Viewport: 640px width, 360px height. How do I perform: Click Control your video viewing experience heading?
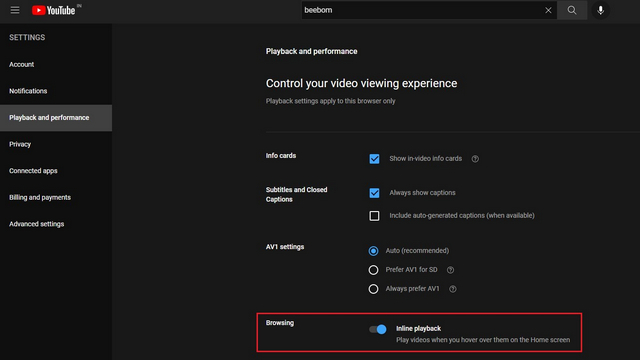(361, 83)
